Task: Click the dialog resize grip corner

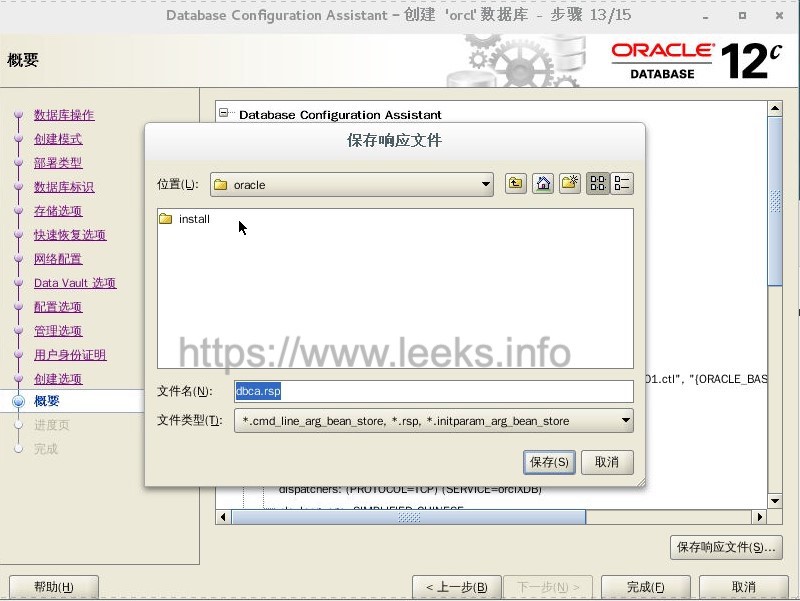Action: point(641,482)
